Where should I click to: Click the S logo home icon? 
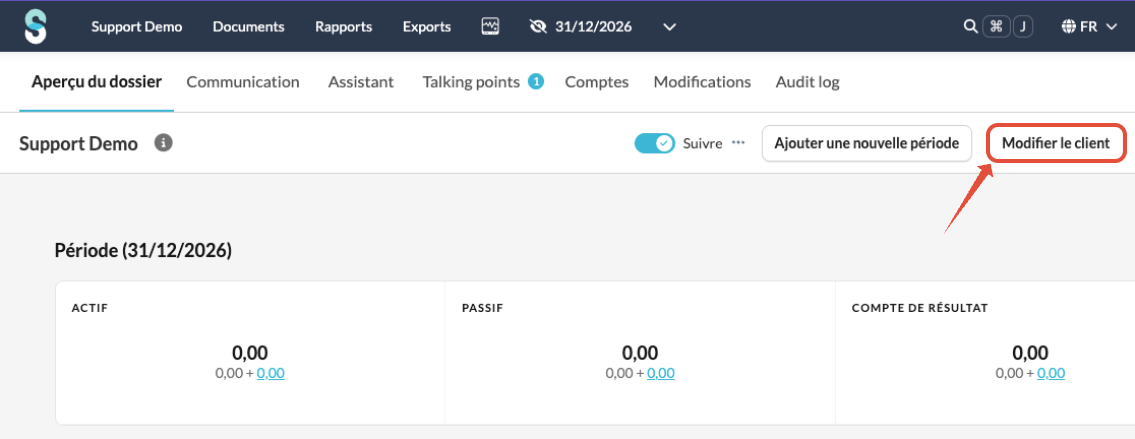click(36, 27)
